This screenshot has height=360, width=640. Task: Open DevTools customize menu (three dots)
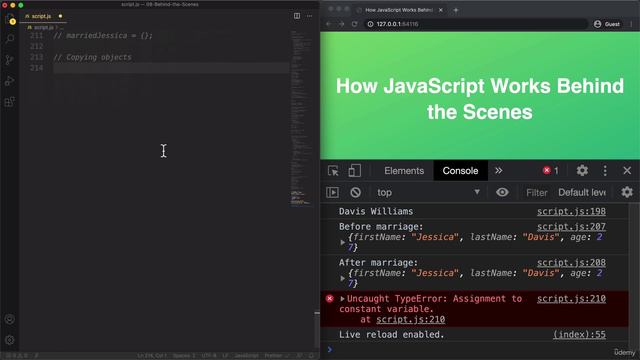pos(605,171)
